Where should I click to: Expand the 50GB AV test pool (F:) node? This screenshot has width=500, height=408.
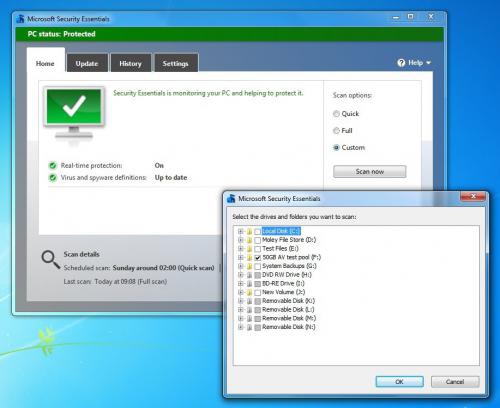coord(241,257)
